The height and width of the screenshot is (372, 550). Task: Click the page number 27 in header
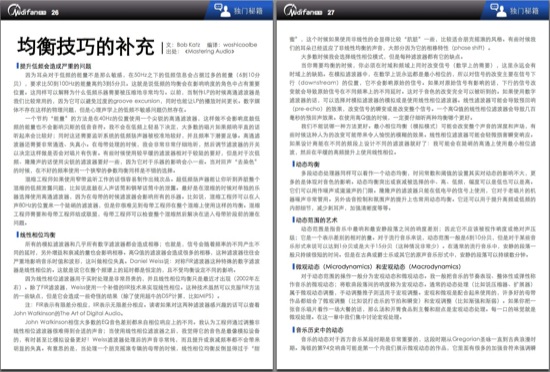tap(331, 13)
